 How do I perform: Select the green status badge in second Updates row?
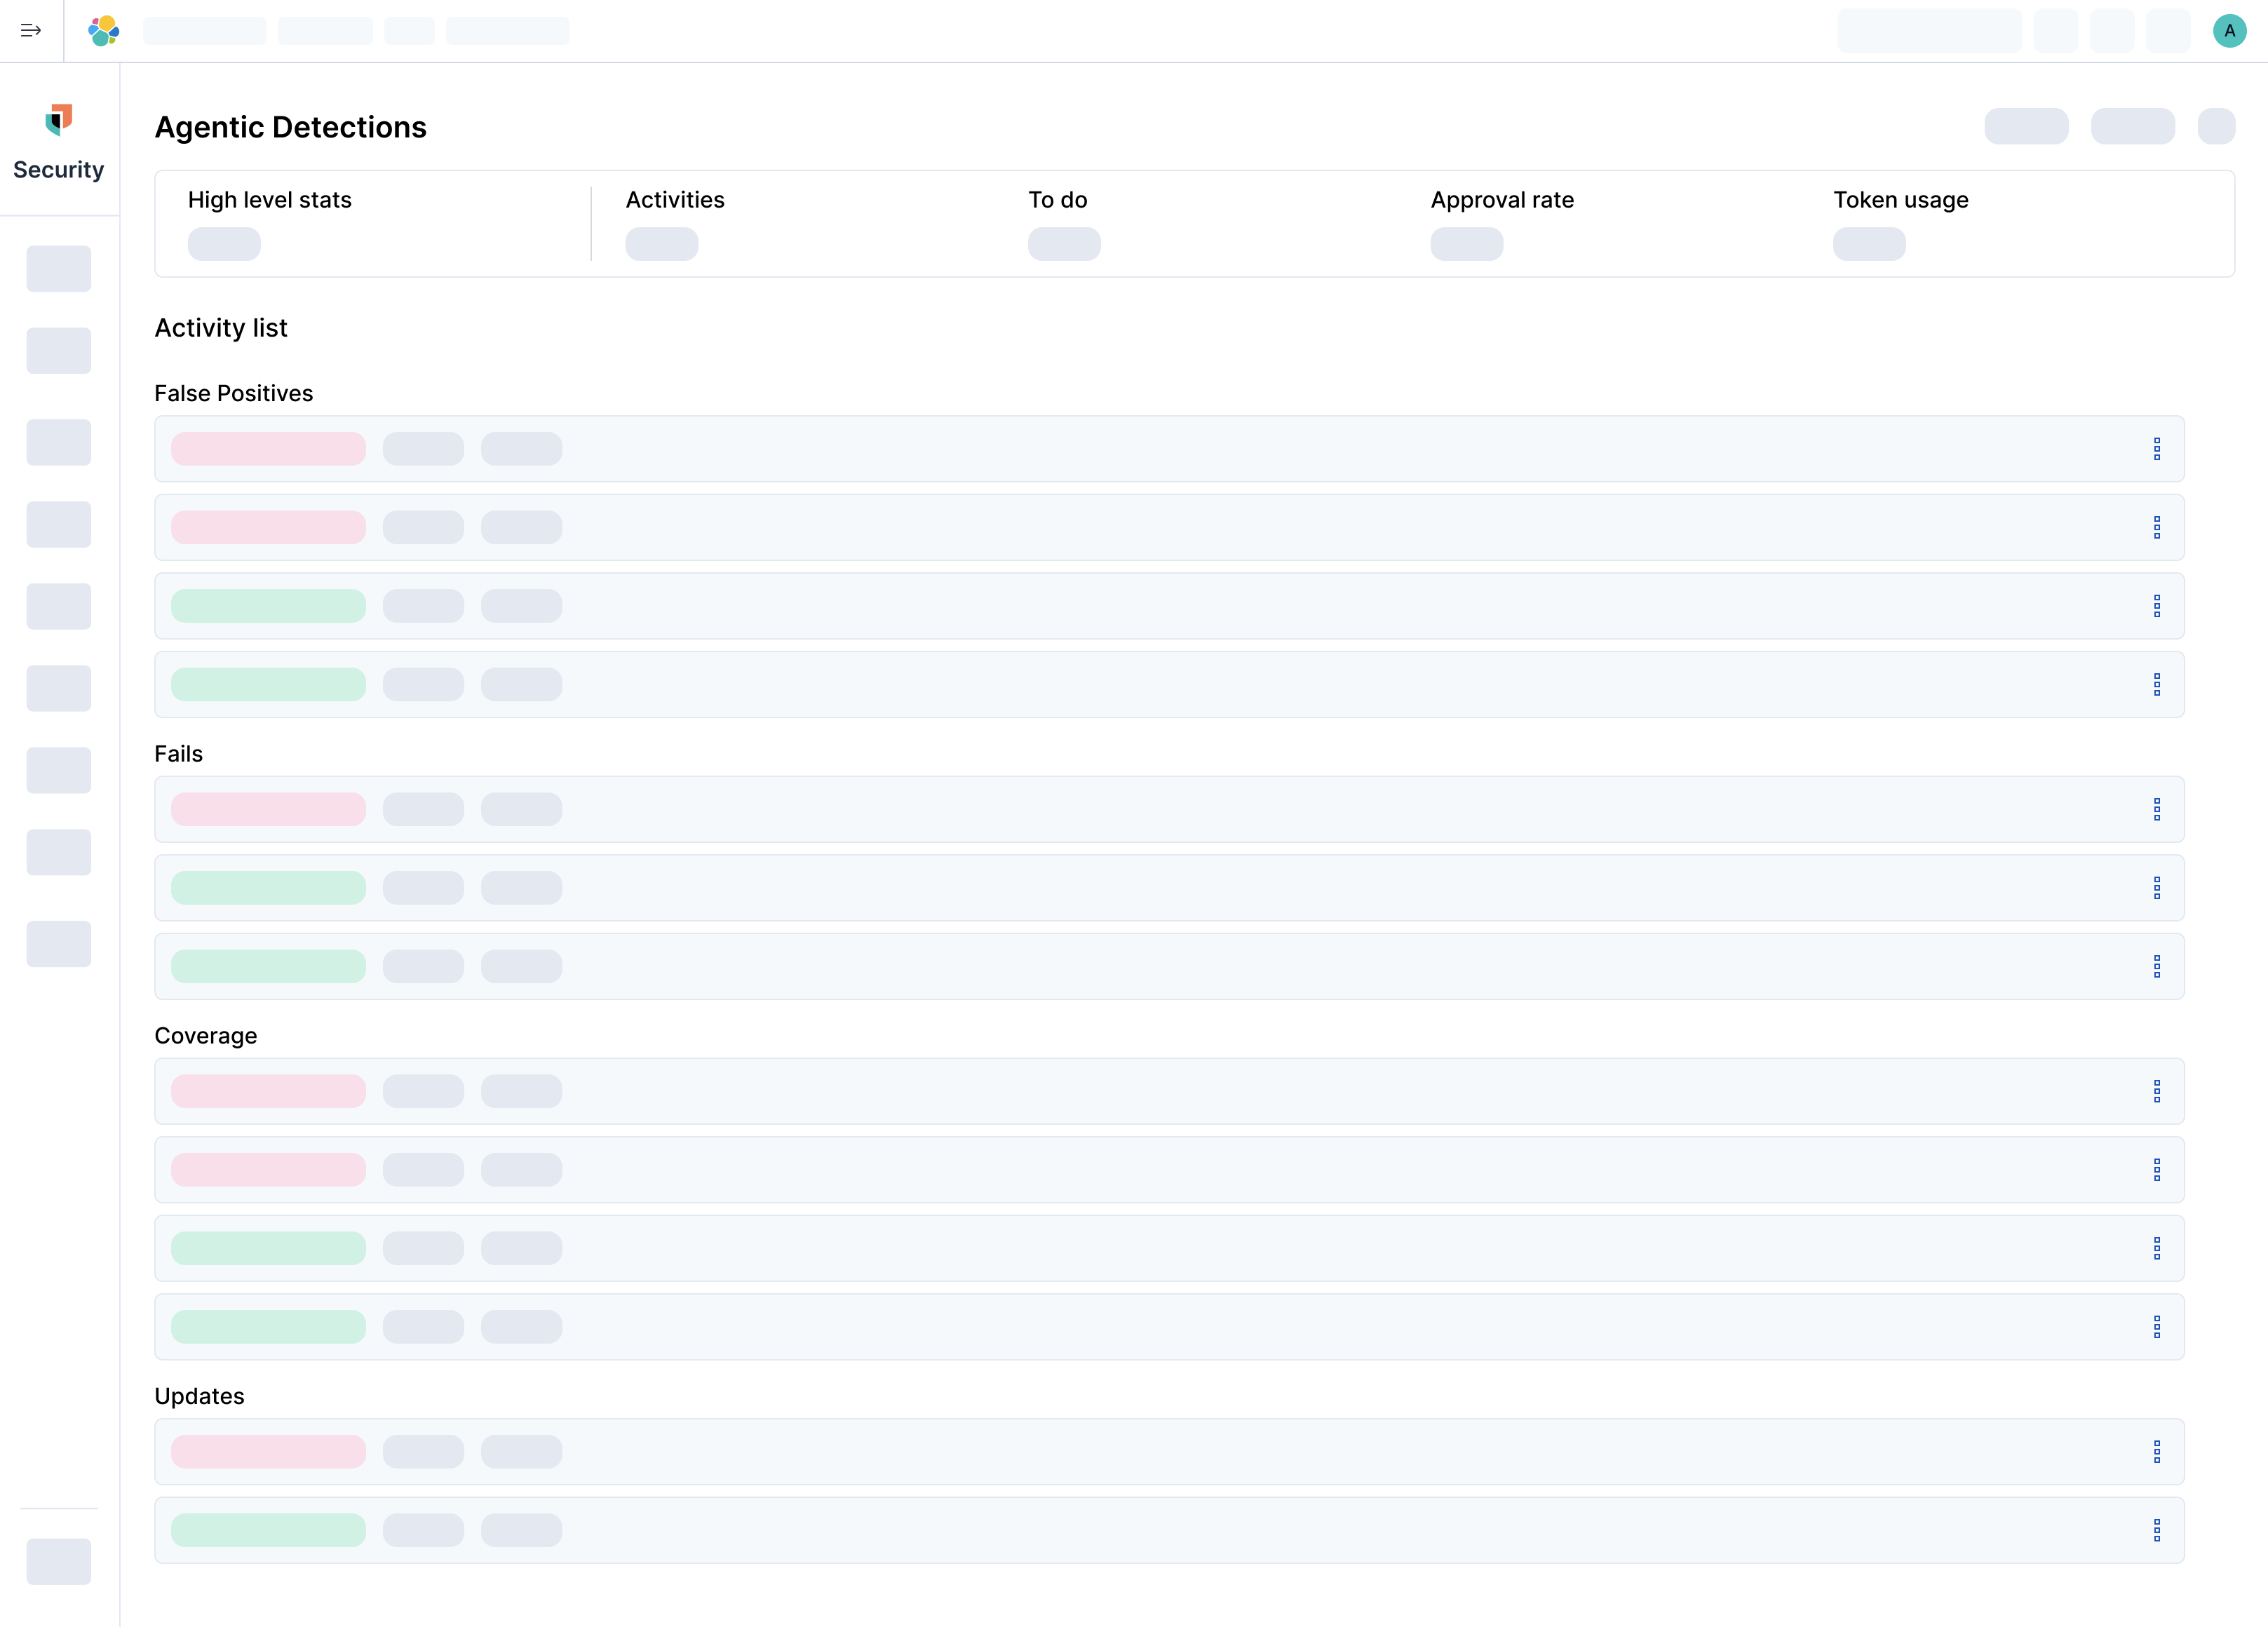(268, 1530)
